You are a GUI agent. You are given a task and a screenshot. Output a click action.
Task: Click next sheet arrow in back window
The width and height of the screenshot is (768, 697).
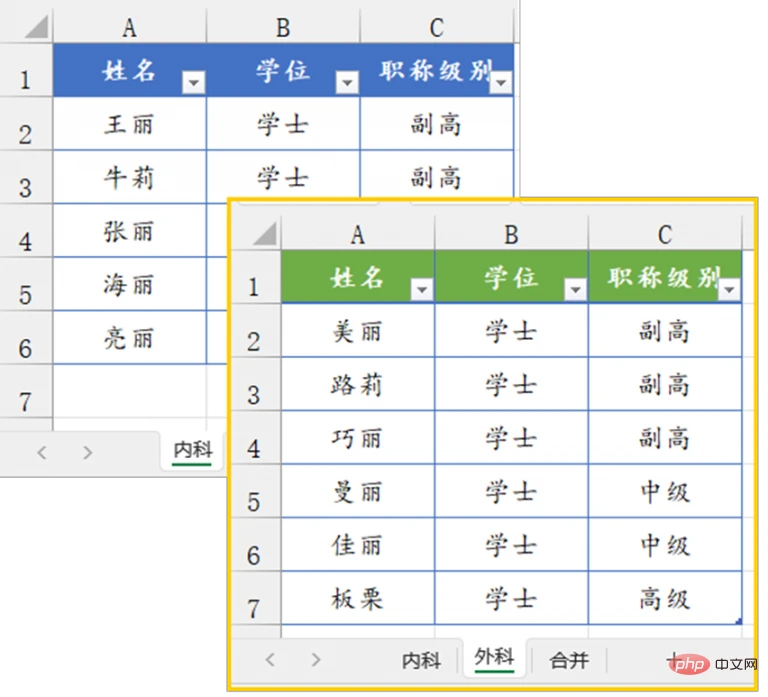pos(88,452)
